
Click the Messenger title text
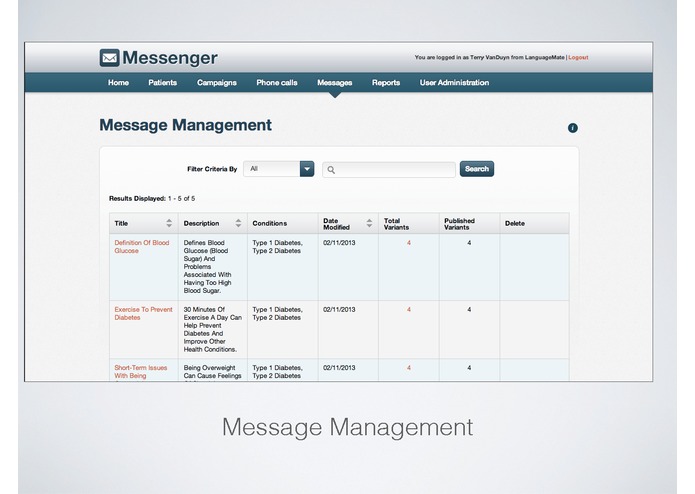pyautogui.click(x=170, y=58)
